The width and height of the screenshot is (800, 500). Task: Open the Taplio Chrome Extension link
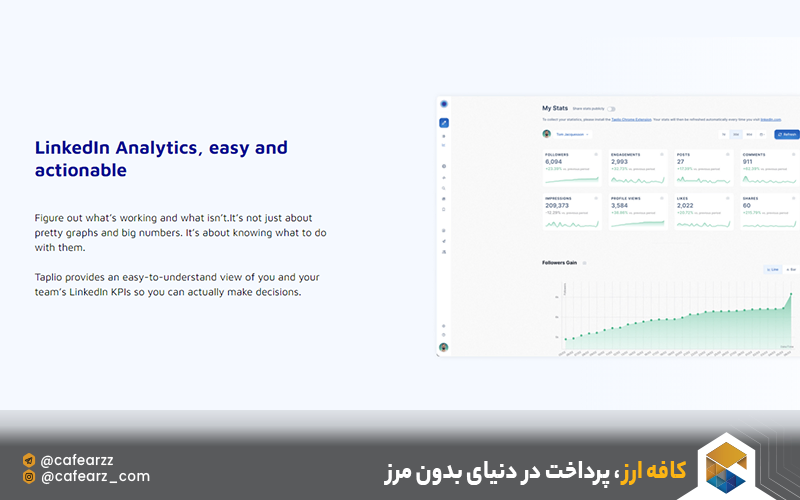(630, 118)
